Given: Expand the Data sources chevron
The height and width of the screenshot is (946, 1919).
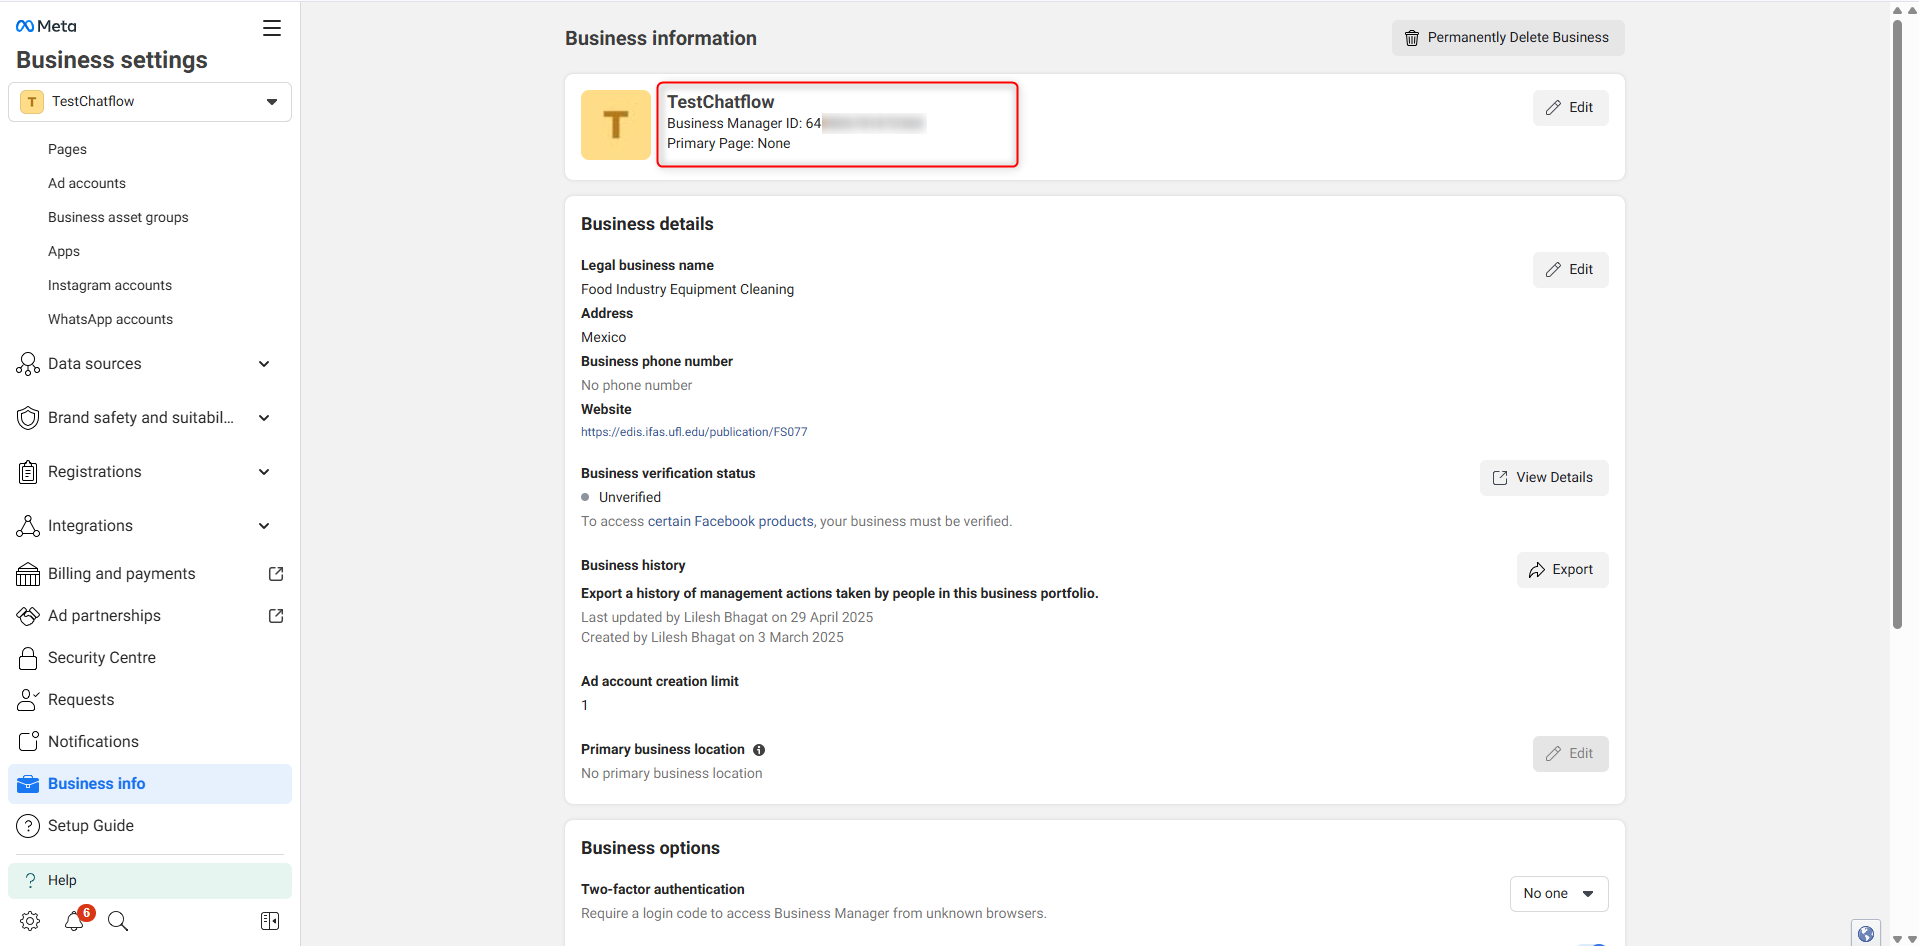Looking at the screenshot, I should [264, 364].
